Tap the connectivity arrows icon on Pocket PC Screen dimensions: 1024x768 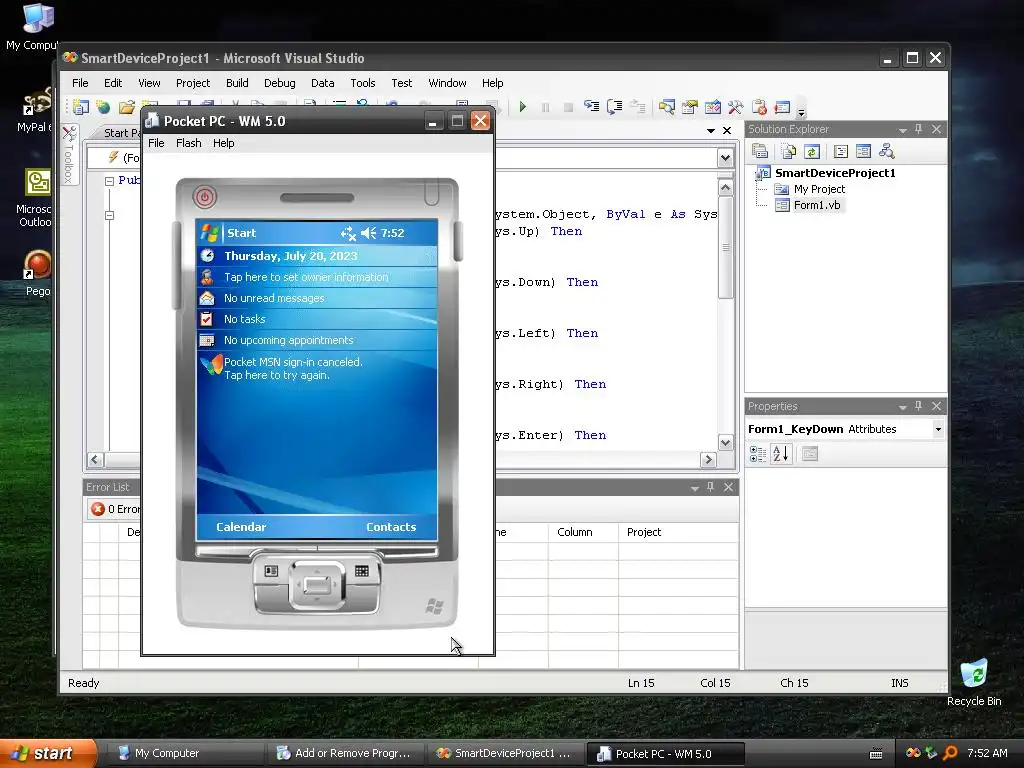click(x=348, y=233)
